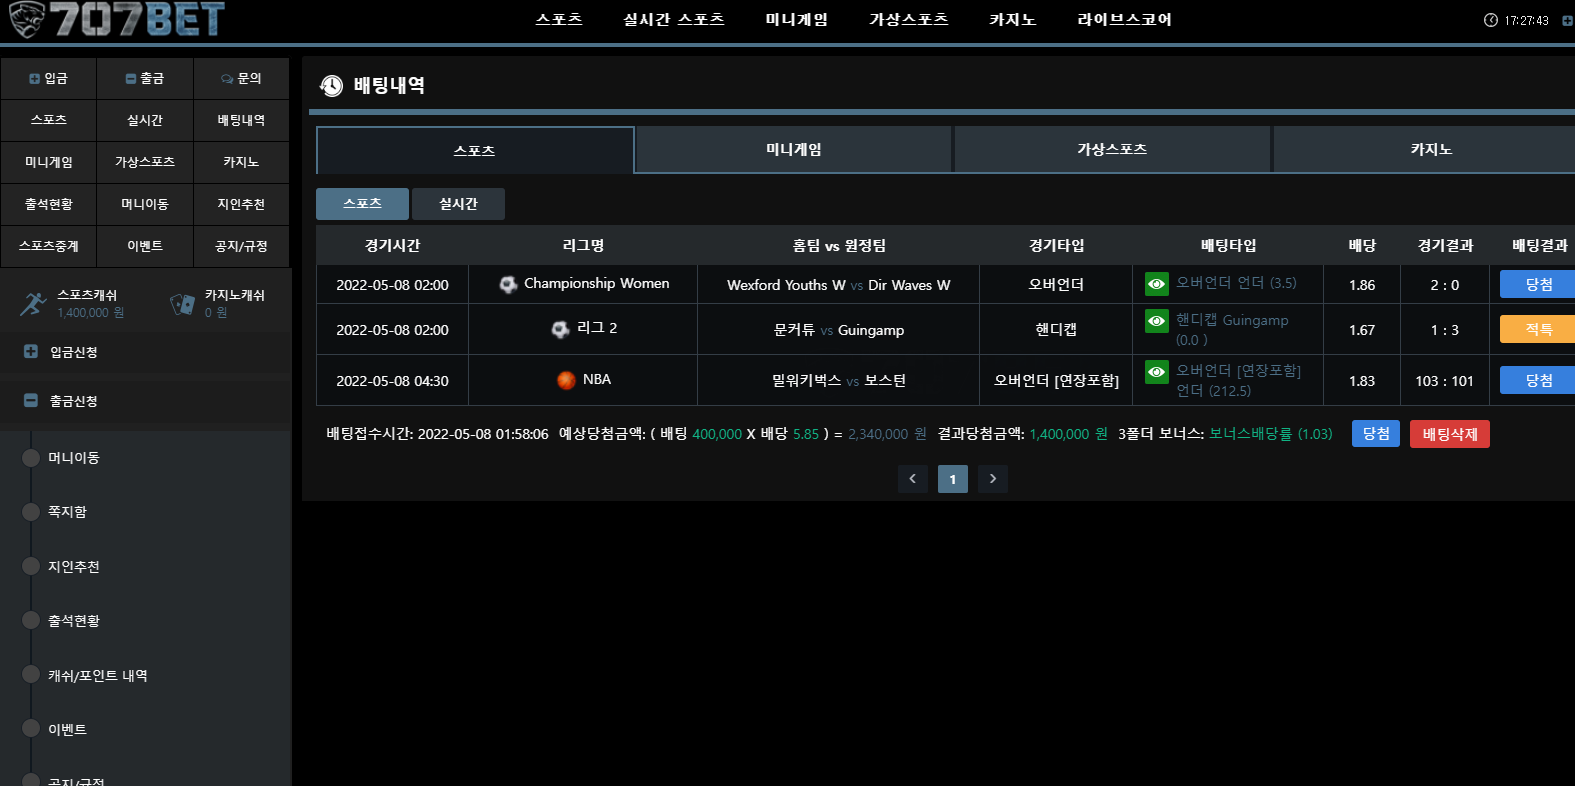Click 당첨 result on NBA row
The height and width of the screenshot is (786, 1575).
coord(1538,380)
